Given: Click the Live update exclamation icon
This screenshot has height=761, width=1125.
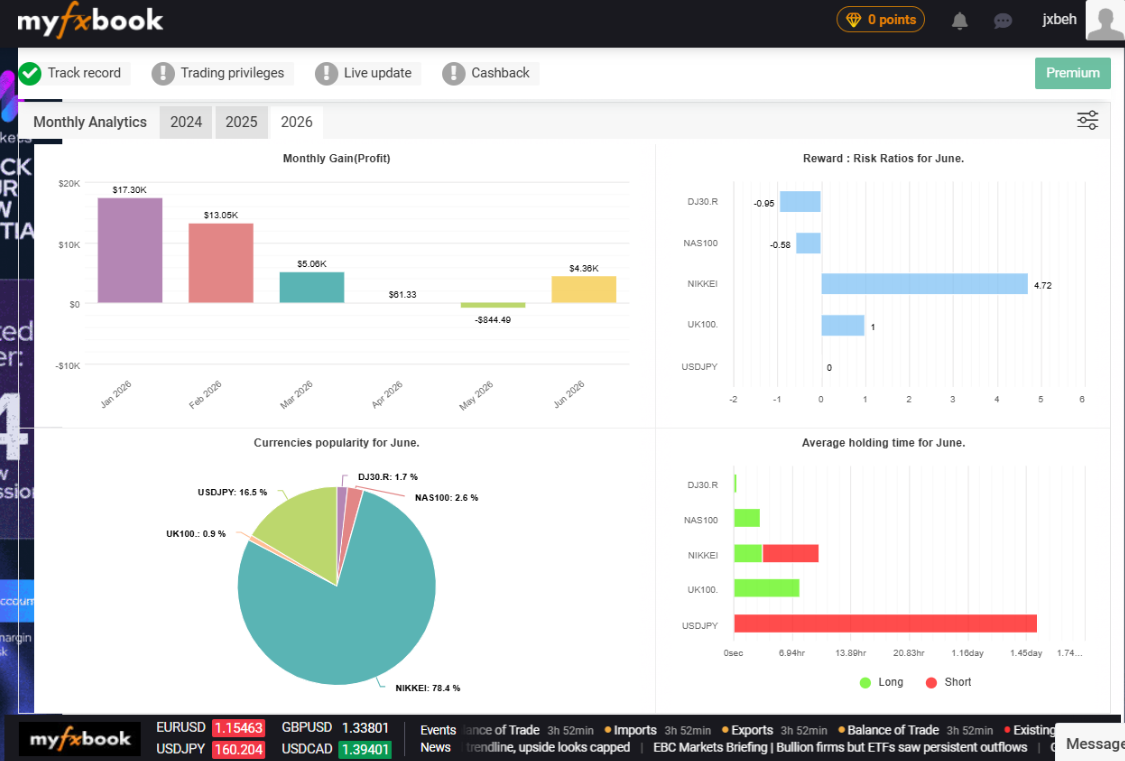Looking at the screenshot, I should [326, 73].
